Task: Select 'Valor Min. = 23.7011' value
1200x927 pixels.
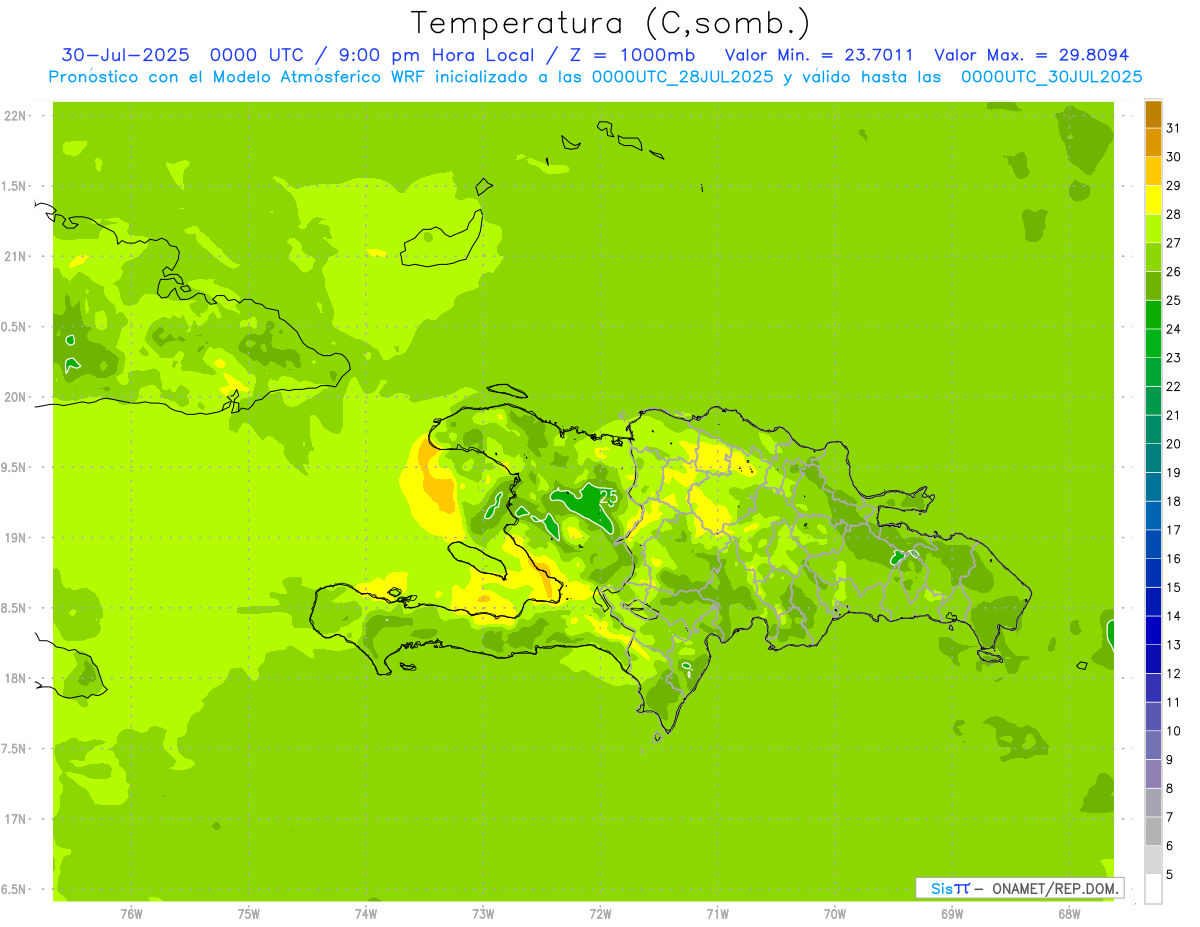Action: (819, 55)
